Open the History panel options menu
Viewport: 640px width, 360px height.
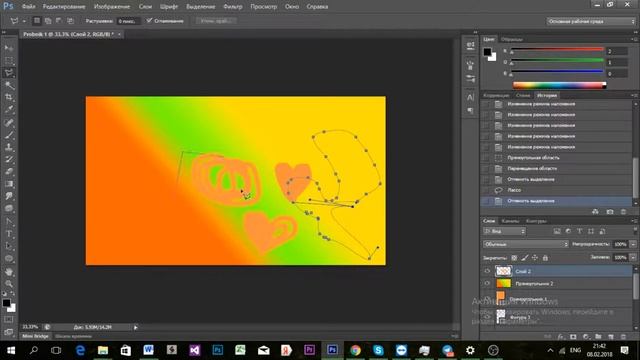pyautogui.click(x=634, y=95)
